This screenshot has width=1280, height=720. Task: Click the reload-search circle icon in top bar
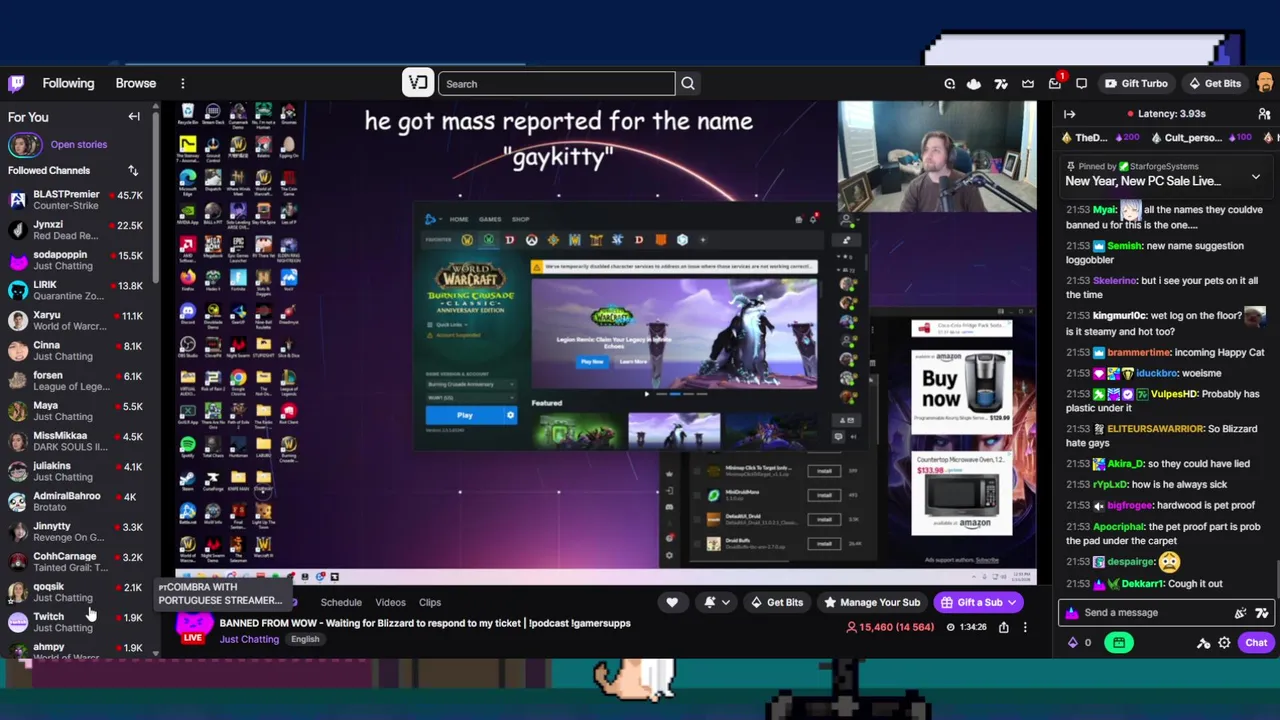[x=949, y=84]
